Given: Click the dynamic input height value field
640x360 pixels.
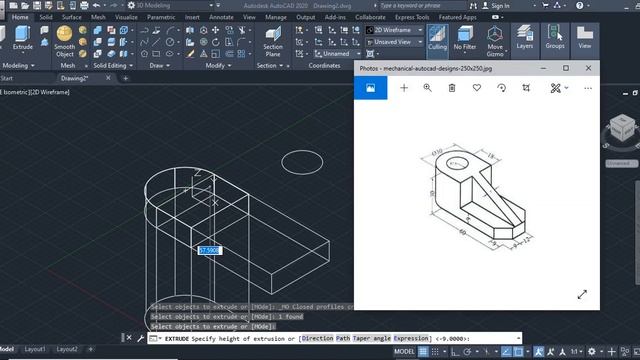Looking at the screenshot, I should click(x=210, y=251).
